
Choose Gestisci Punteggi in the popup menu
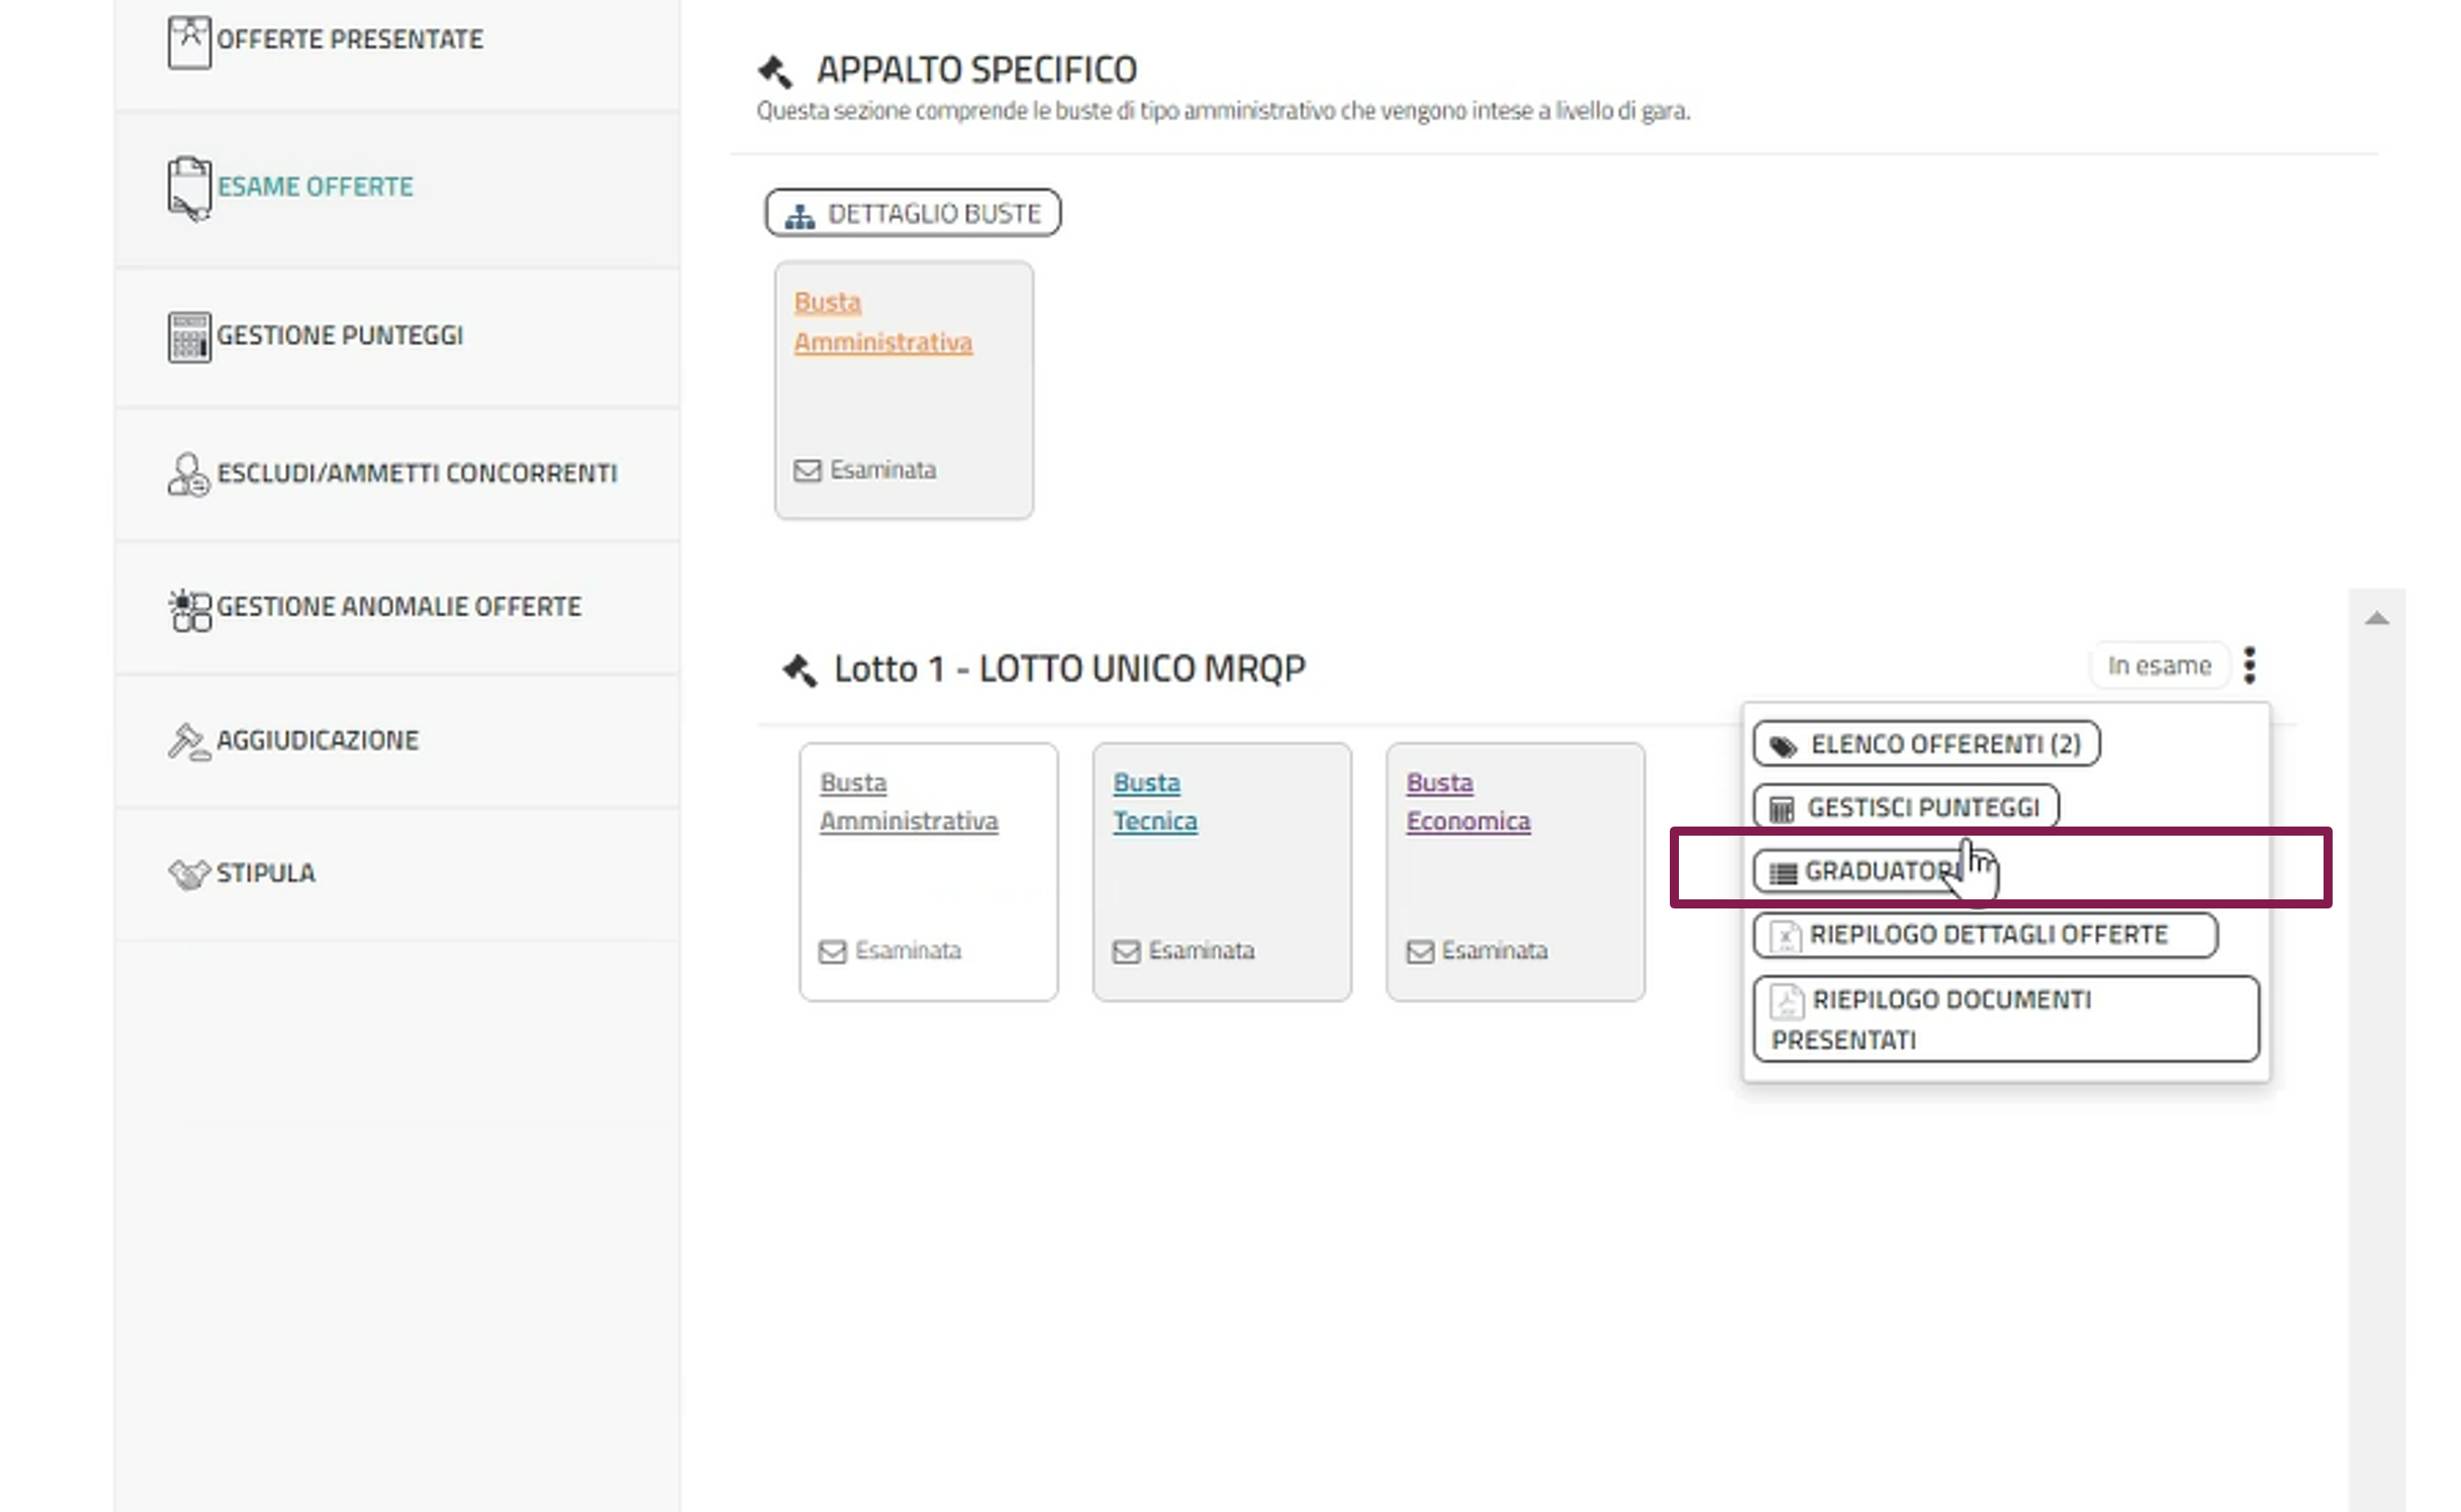tap(1905, 808)
